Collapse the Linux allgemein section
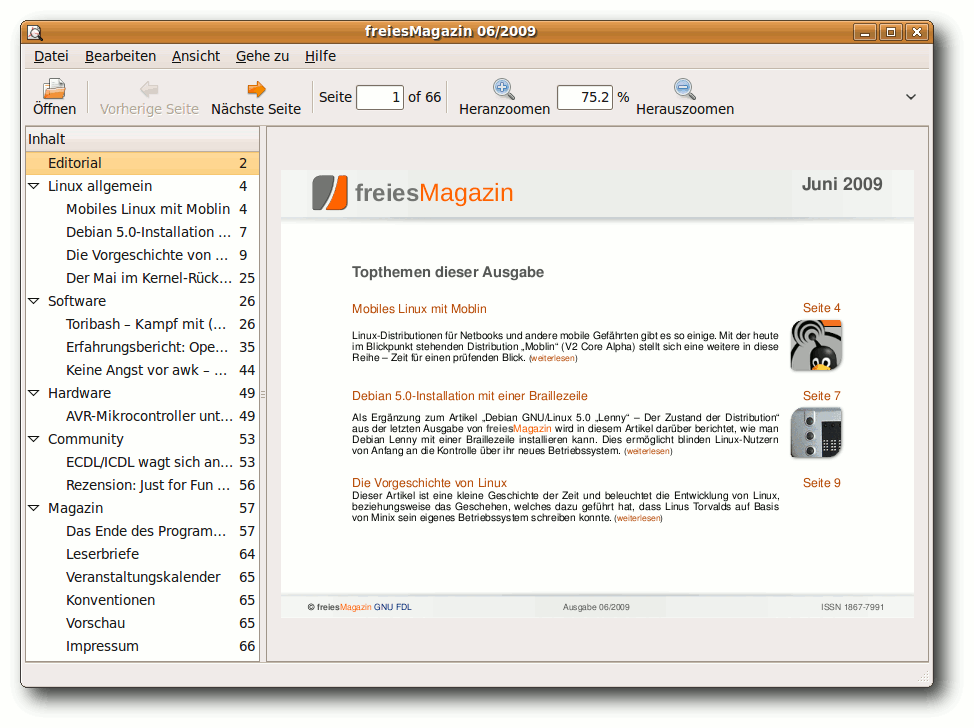Viewport: 974px width, 728px height. pos(34,186)
